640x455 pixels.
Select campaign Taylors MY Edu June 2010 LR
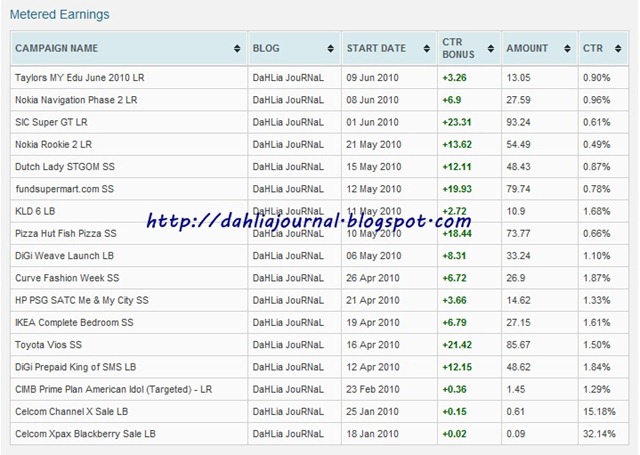coord(80,78)
